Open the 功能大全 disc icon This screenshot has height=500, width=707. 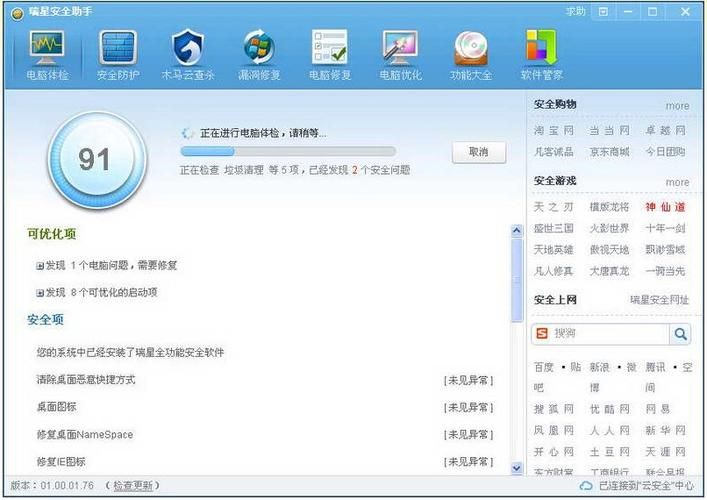471,49
